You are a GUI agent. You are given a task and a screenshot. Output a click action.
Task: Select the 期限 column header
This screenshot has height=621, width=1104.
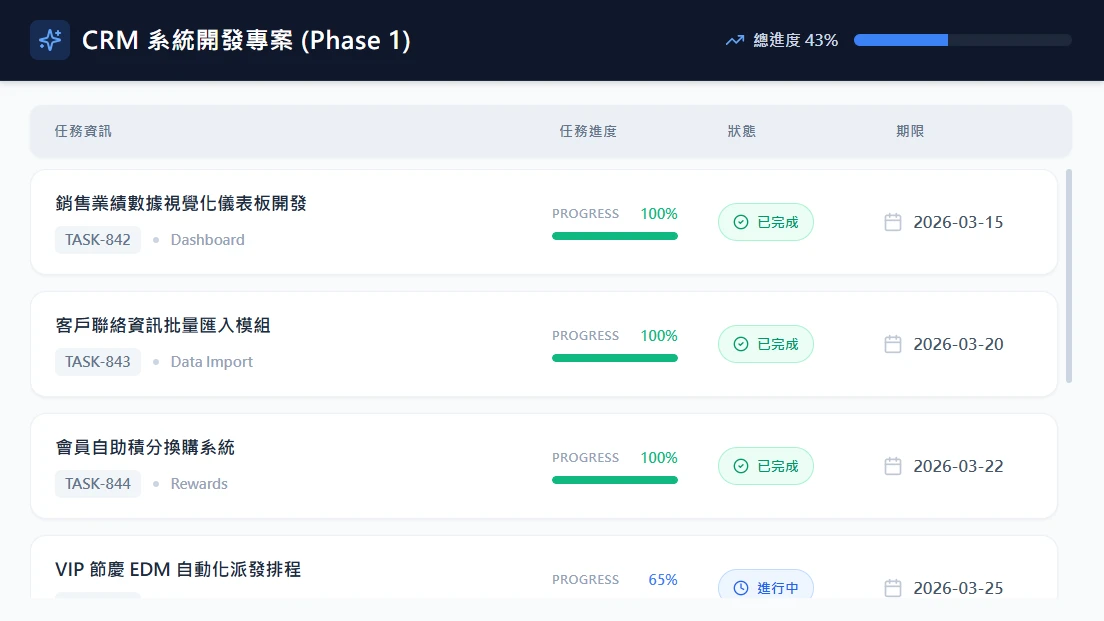click(910, 131)
